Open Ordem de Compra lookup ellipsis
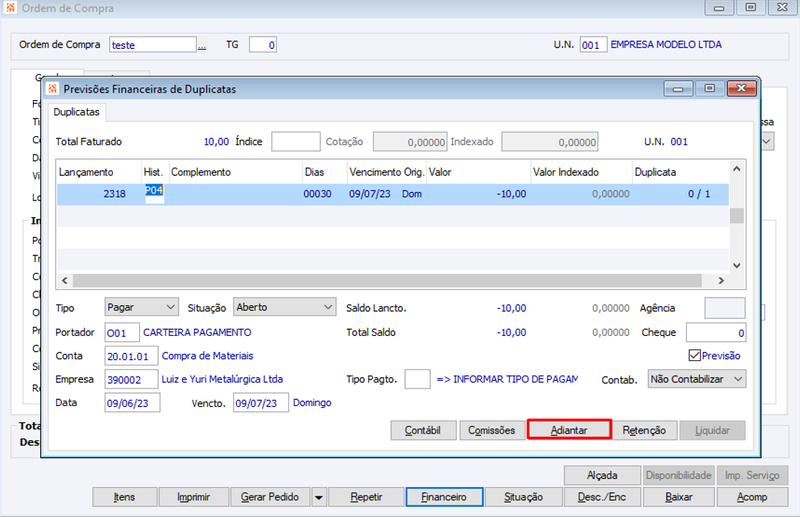 [x=202, y=46]
